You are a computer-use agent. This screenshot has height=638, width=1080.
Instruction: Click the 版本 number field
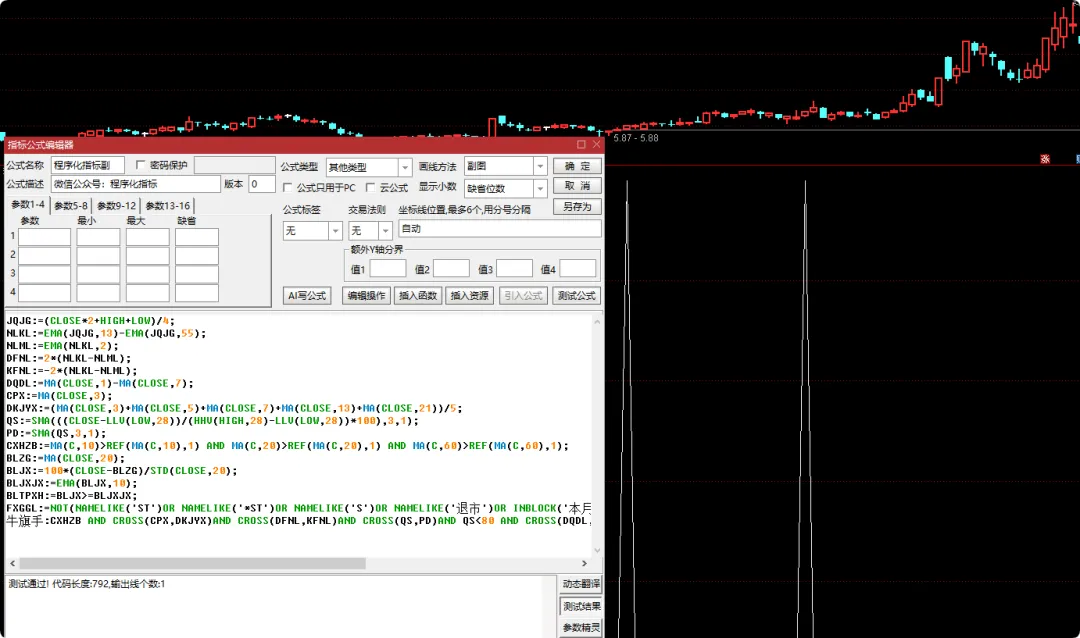pyautogui.click(x=261, y=184)
